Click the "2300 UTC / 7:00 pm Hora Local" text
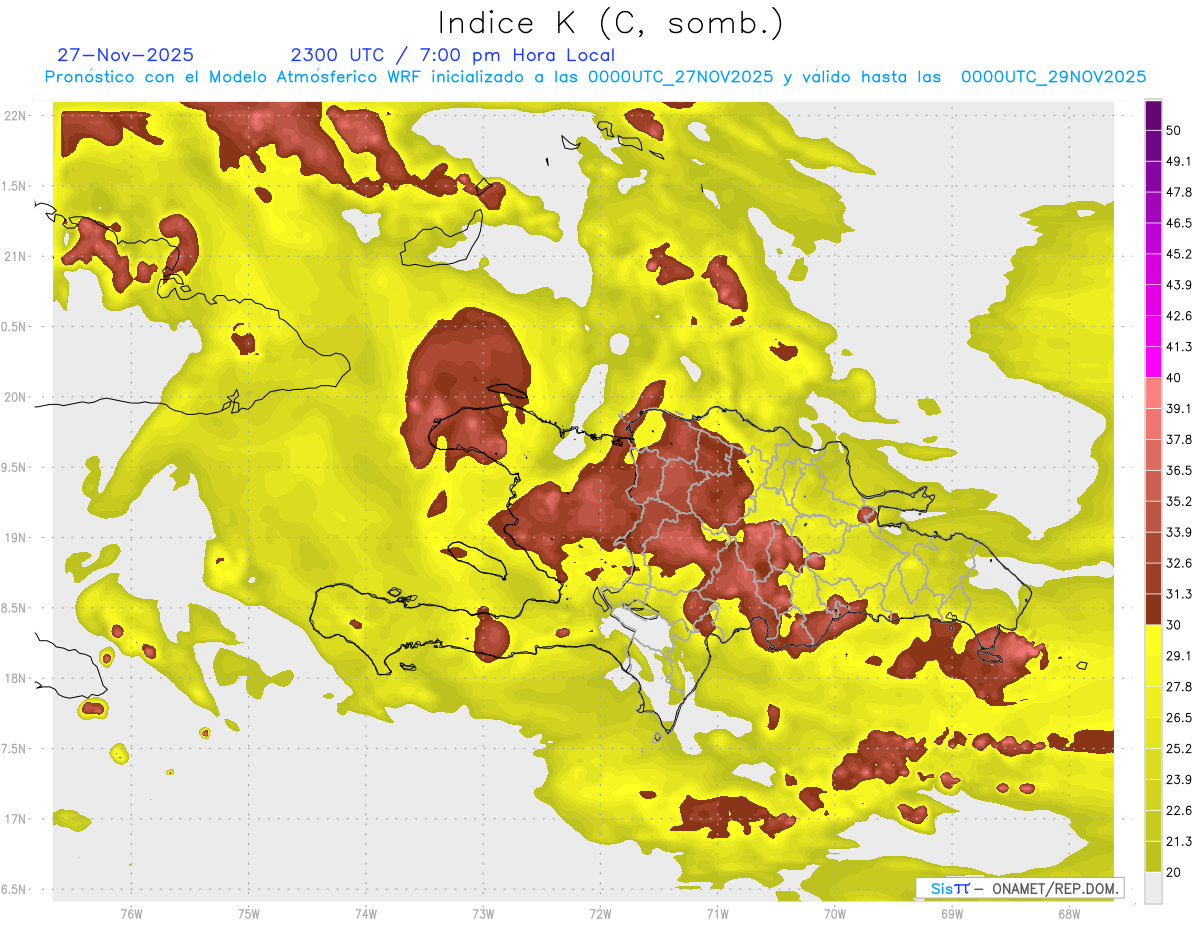This screenshot has width=1200, height=927. (x=452, y=55)
